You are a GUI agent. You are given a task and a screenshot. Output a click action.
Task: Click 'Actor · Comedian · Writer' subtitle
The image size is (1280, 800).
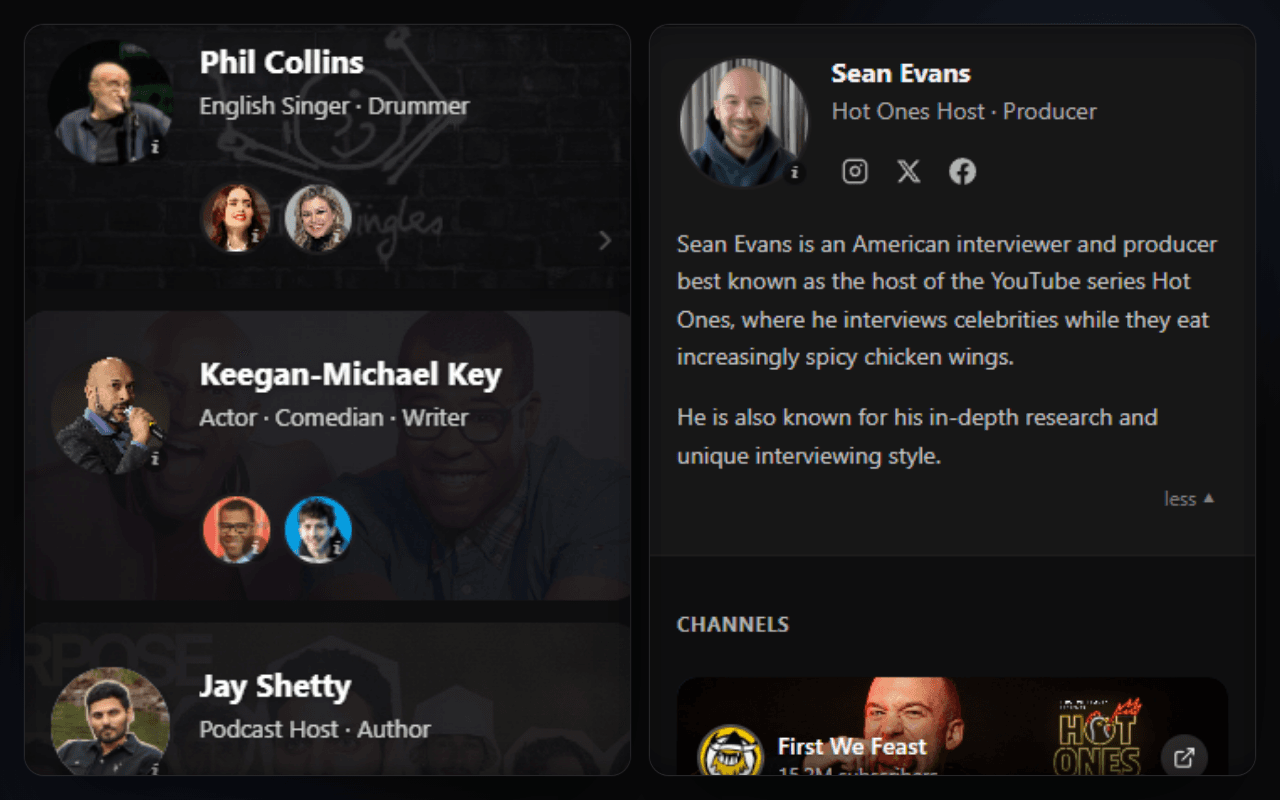tap(334, 417)
